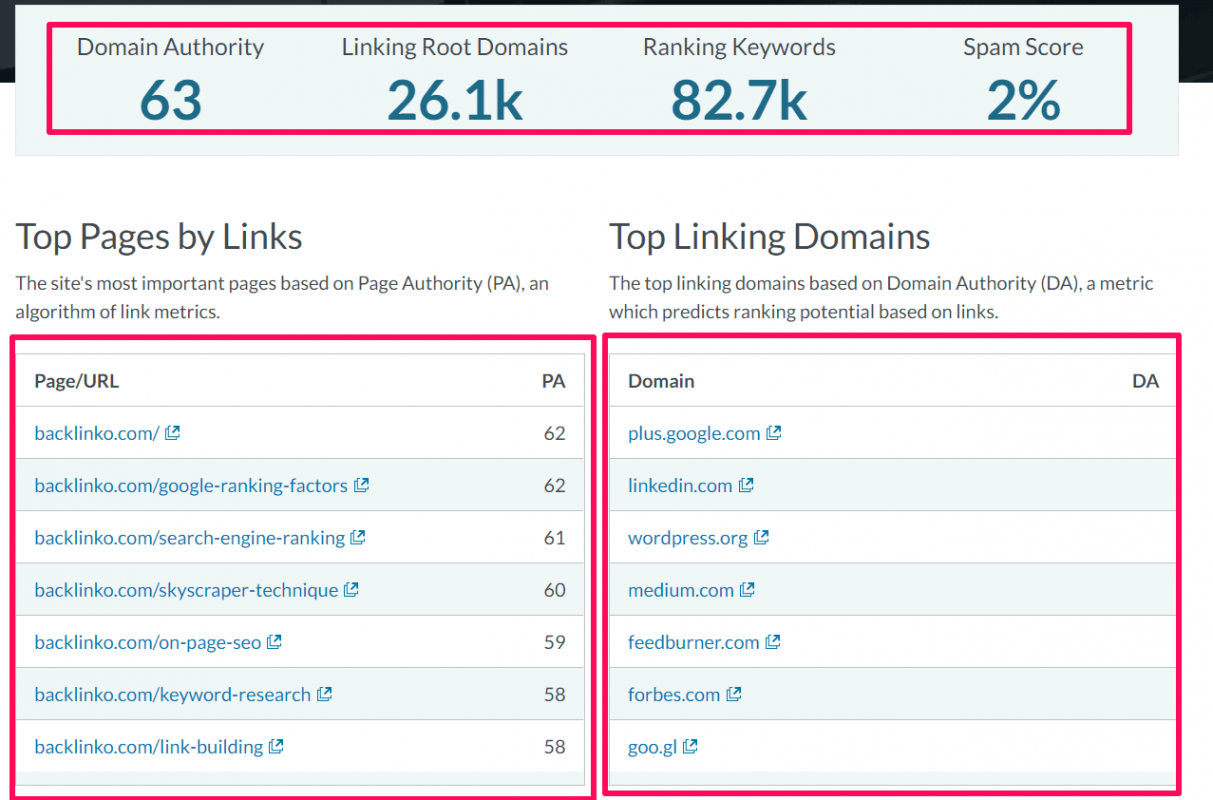Open the medium.com domain link
1213x800 pixels.
click(x=681, y=590)
